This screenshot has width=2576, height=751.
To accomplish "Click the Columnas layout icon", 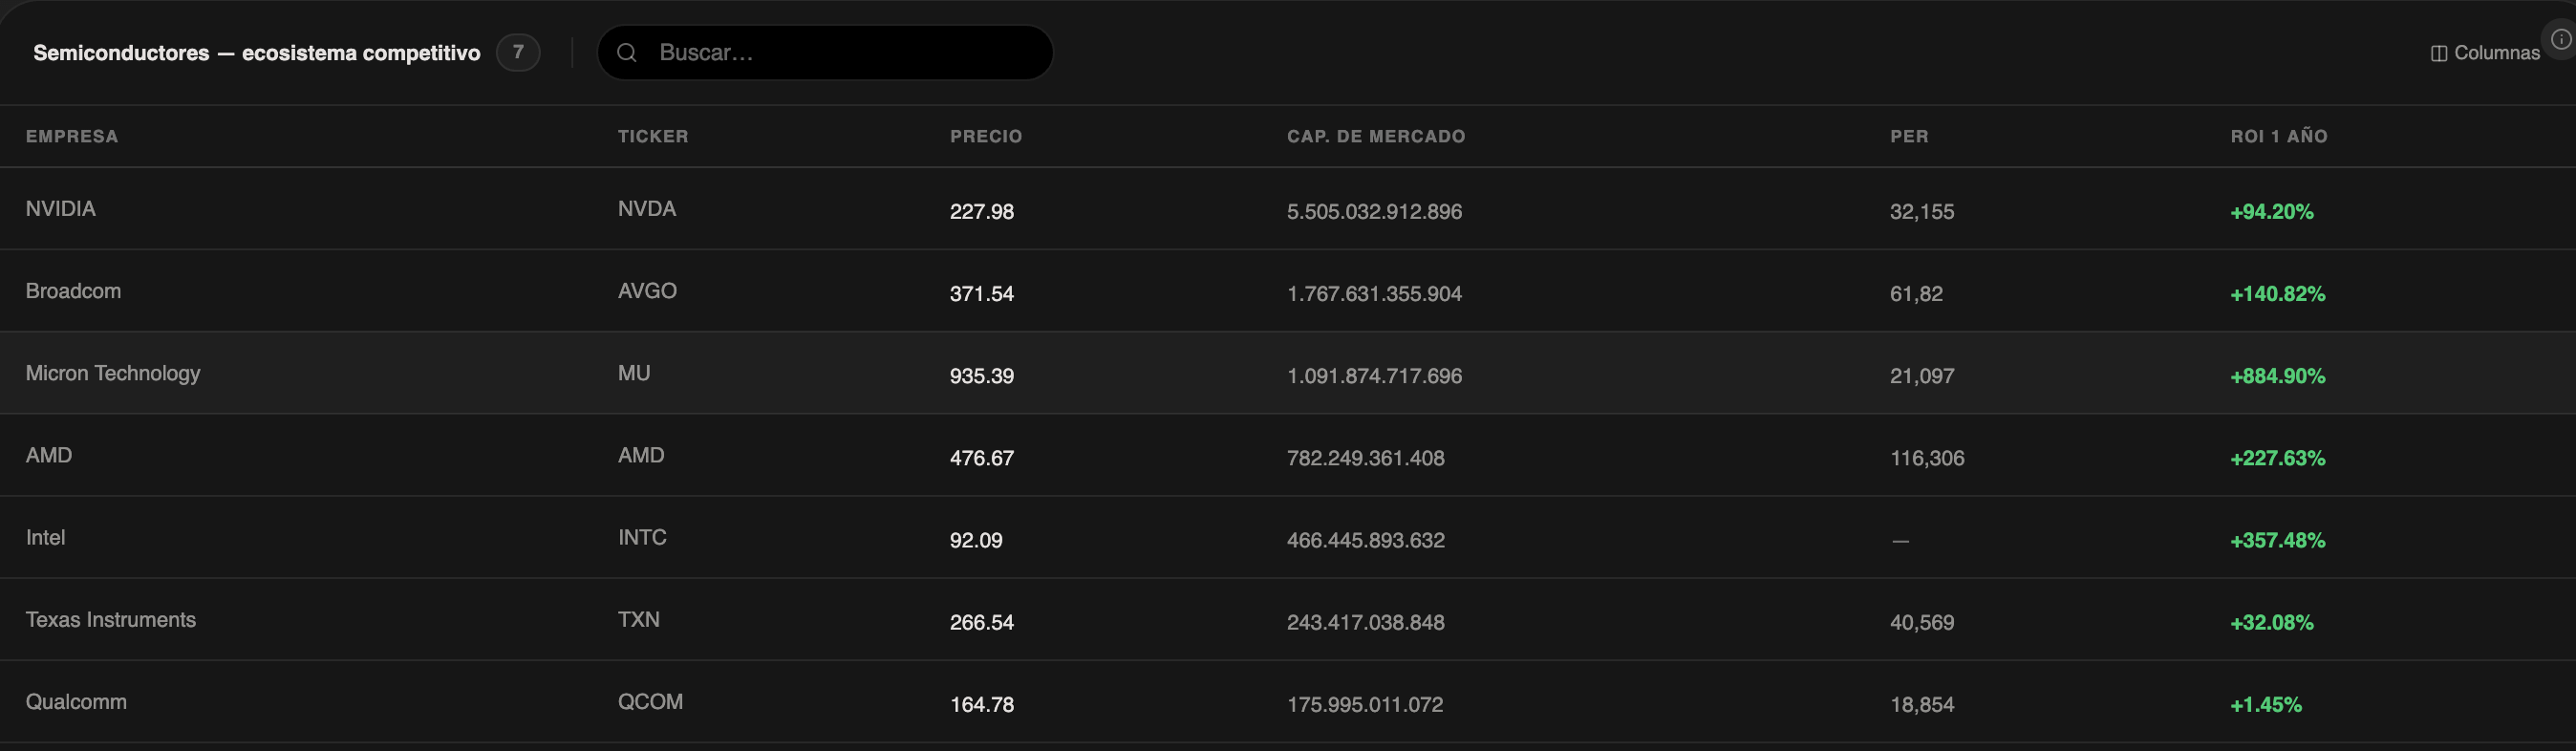I will point(2439,53).
